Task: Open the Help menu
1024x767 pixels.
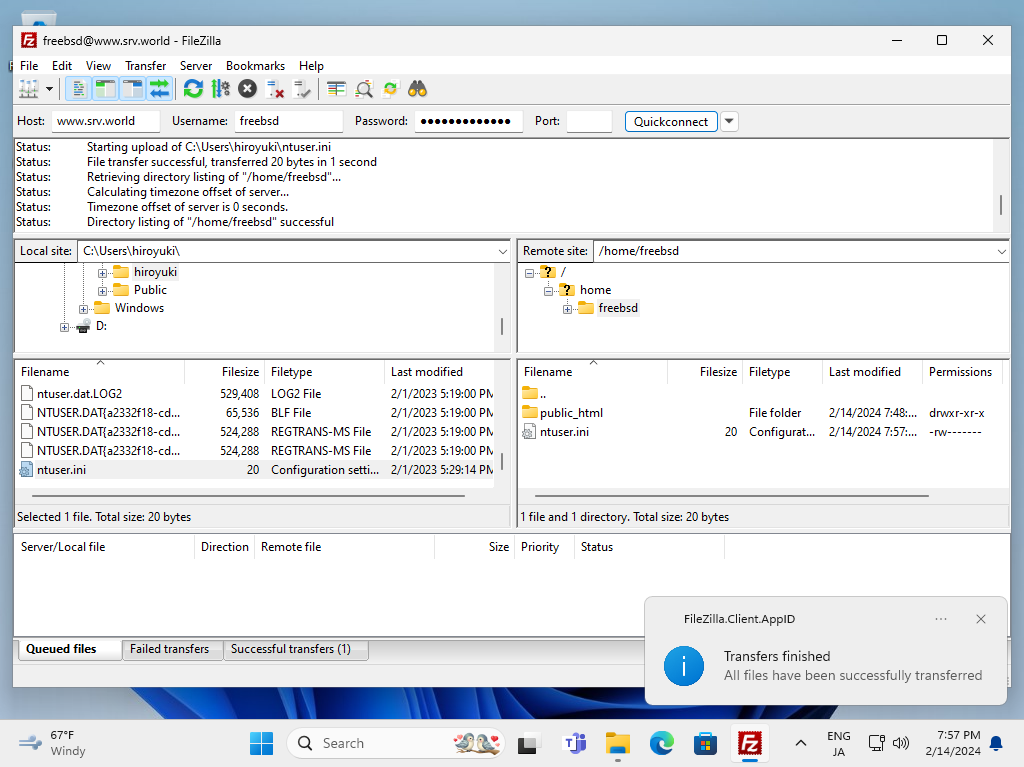Action: [x=312, y=65]
